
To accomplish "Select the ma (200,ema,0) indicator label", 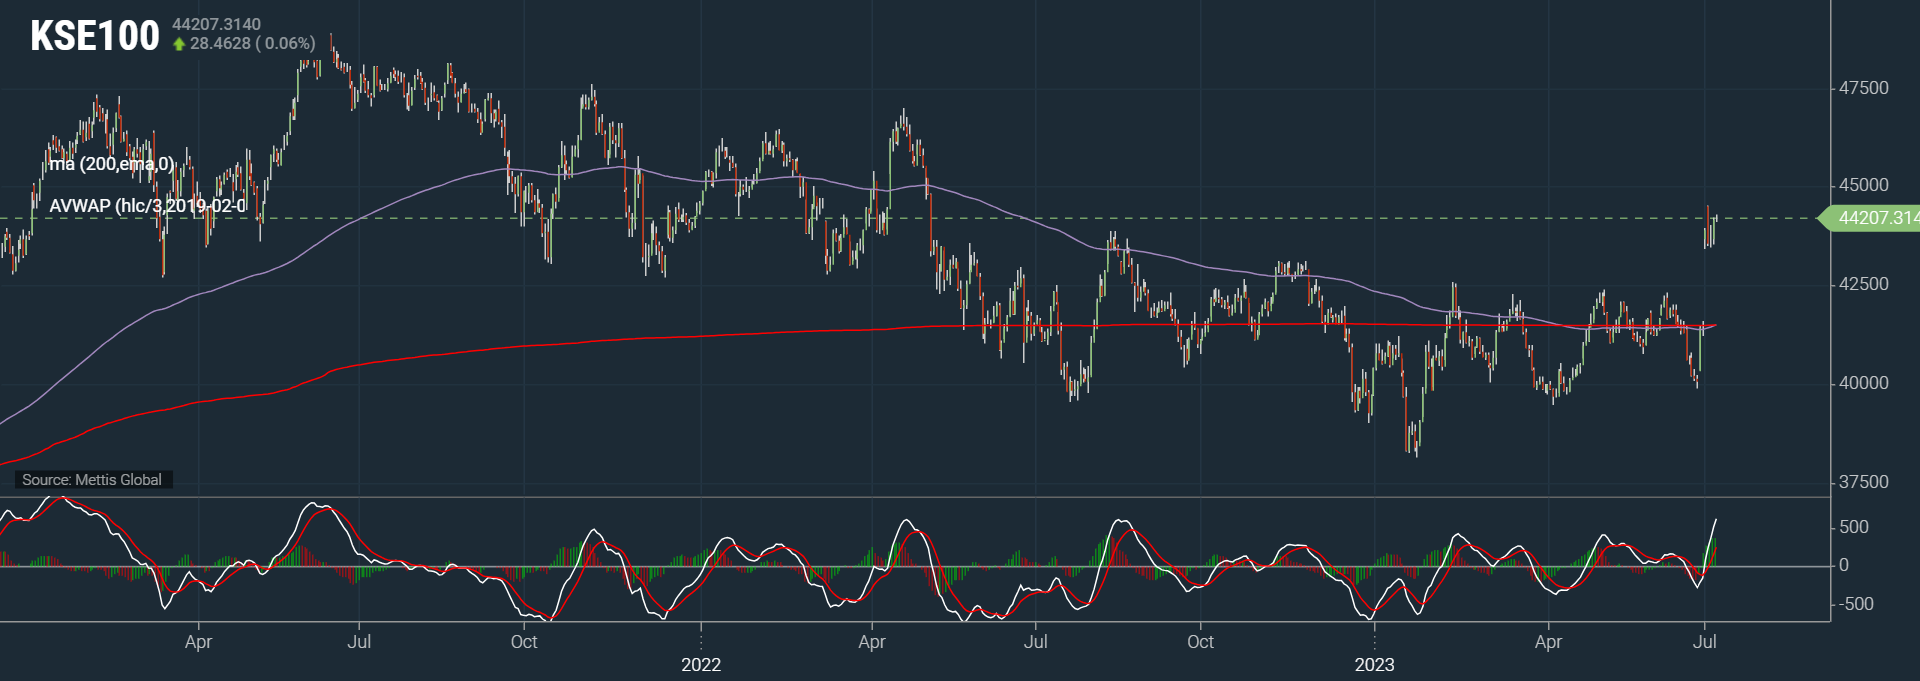I will click(111, 164).
